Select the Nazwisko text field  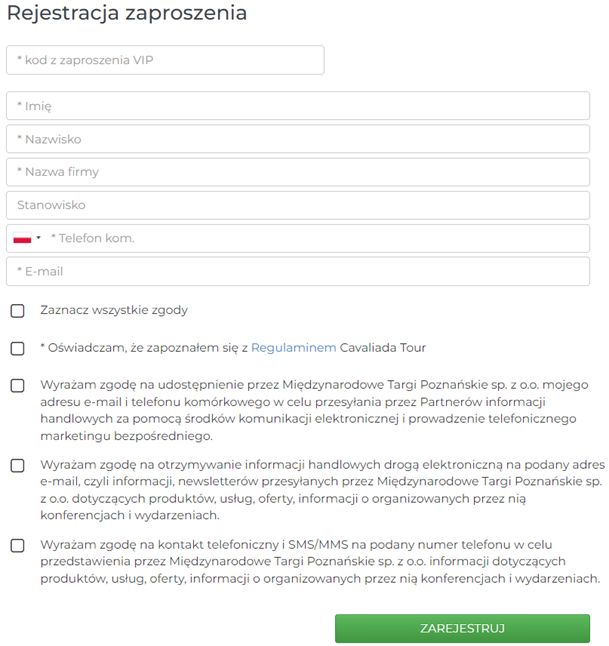coord(298,139)
